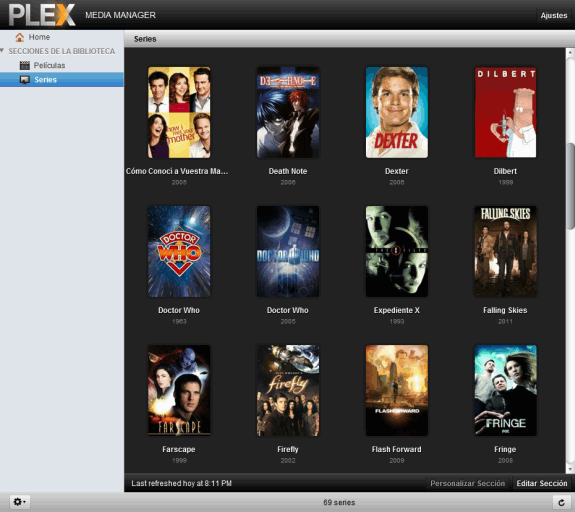Click Personalizar Sección button
575x512 pixels.
point(468,483)
